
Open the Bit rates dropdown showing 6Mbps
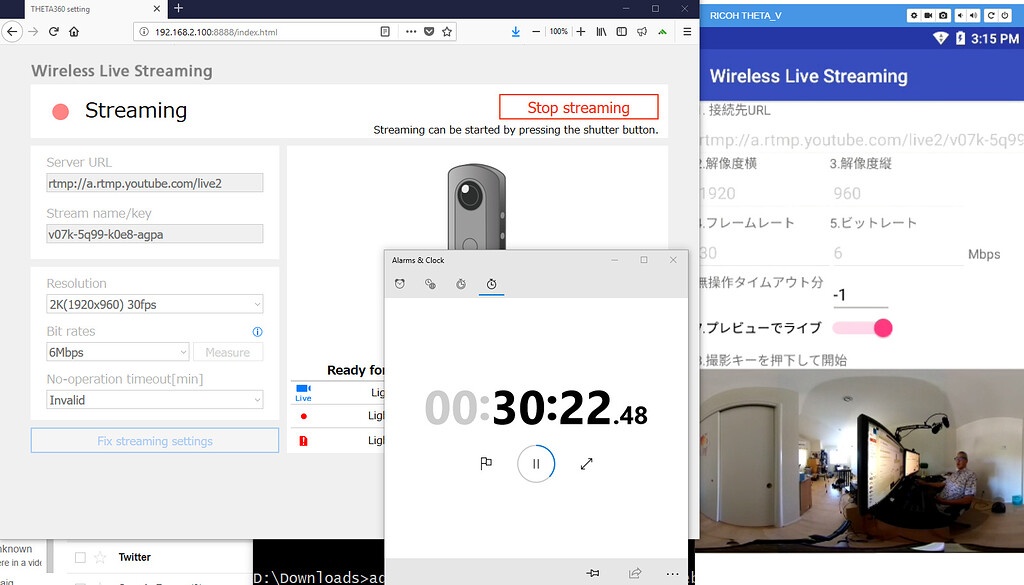[117, 351]
